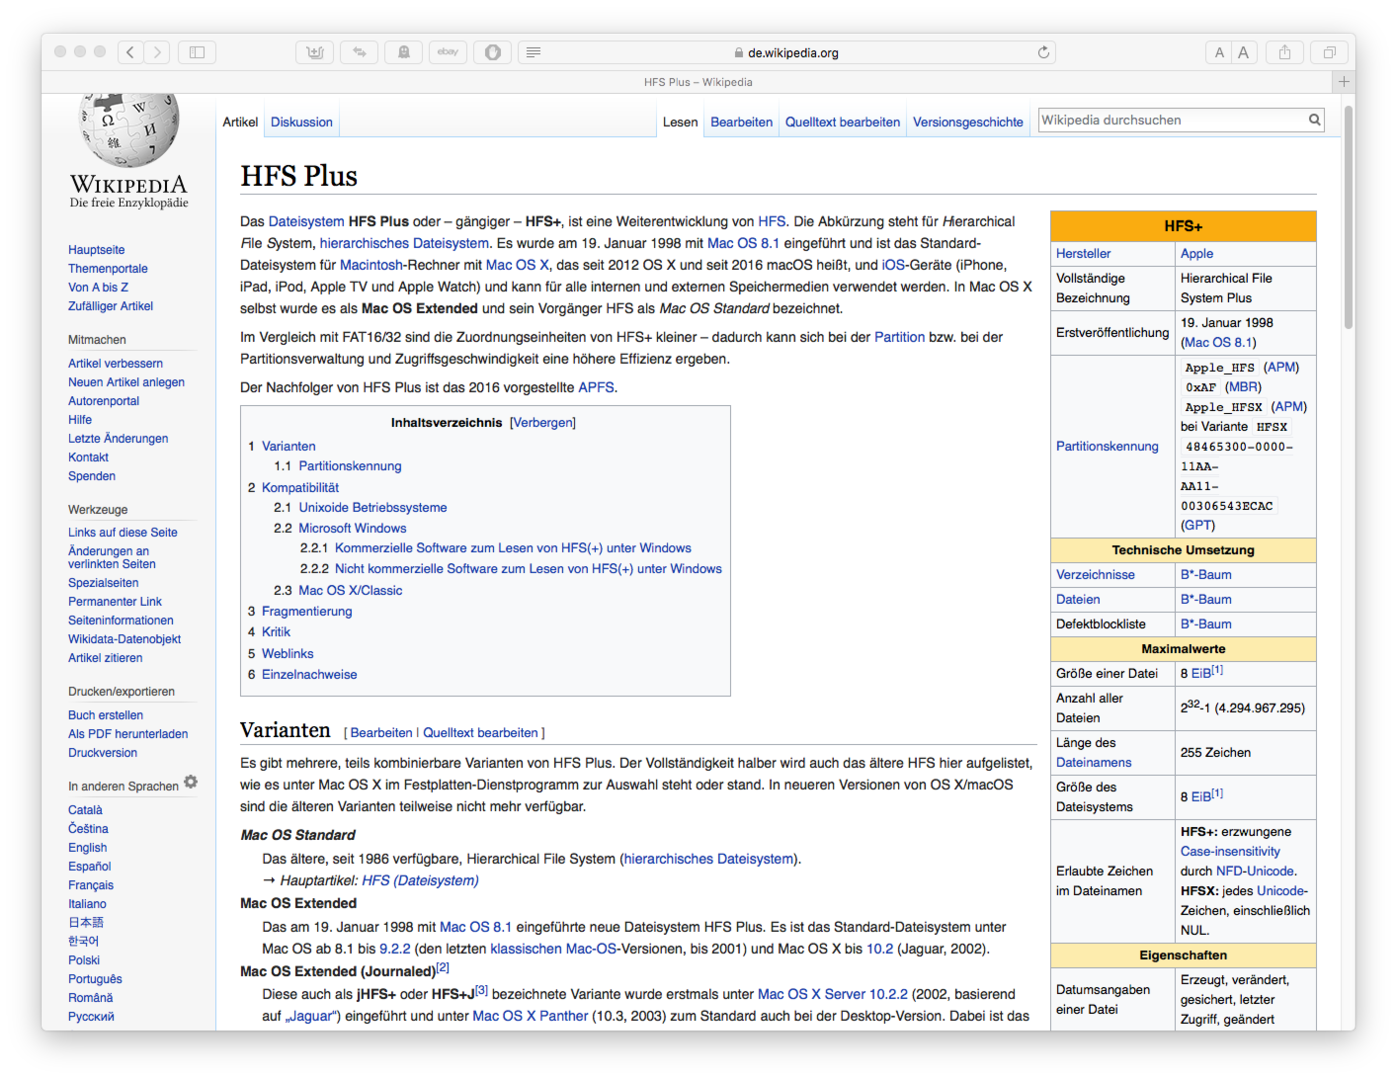1397x1080 pixels.
Task: Open the Versionsgeschichte tab
Action: pos(967,122)
